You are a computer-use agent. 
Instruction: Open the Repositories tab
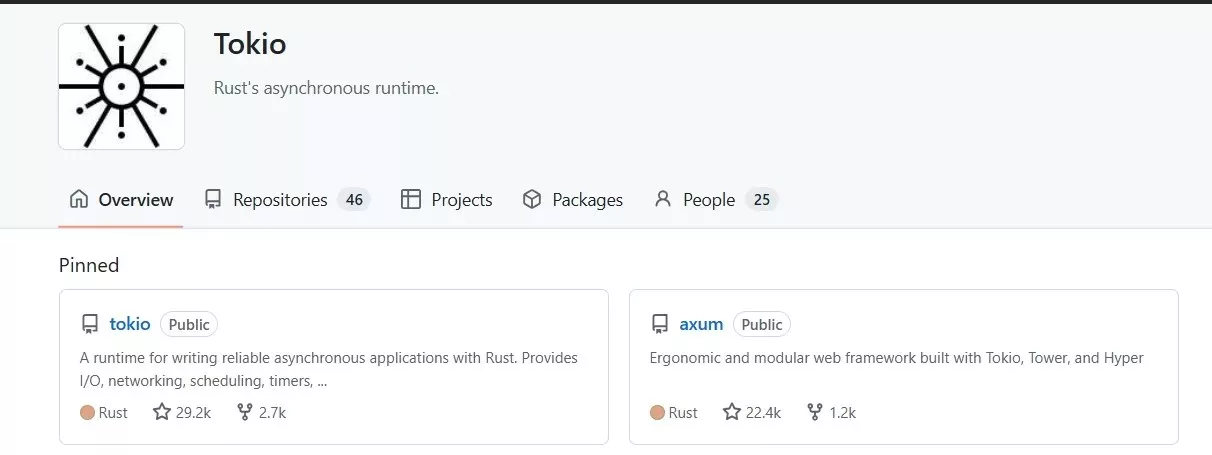279,200
